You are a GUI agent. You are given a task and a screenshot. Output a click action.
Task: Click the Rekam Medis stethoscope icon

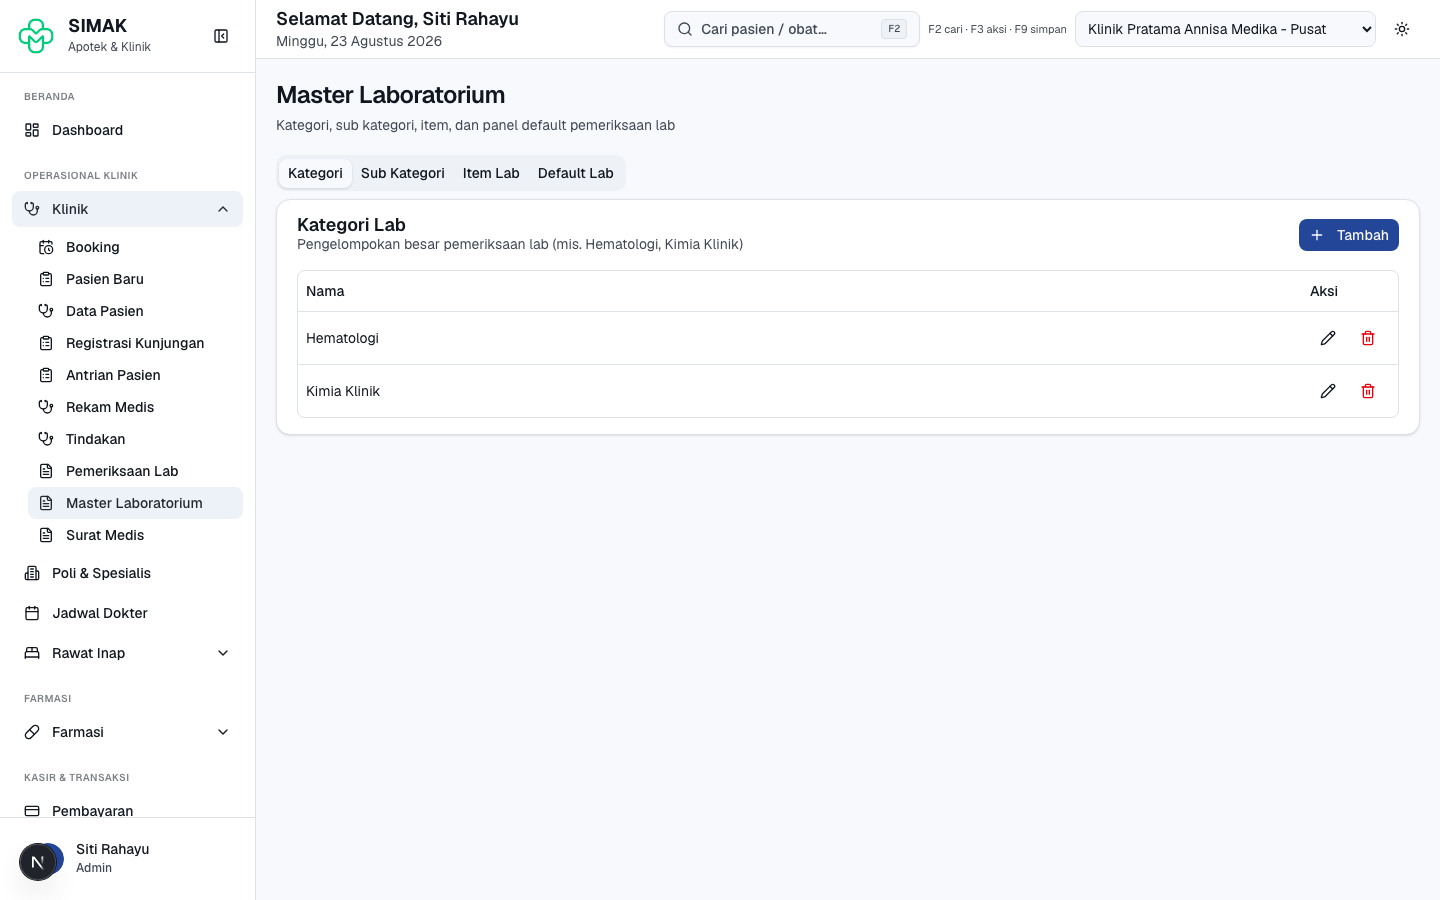(x=46, y=407)
